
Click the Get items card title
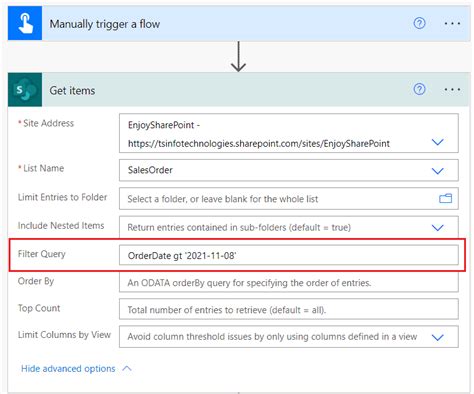click(72, 90)
